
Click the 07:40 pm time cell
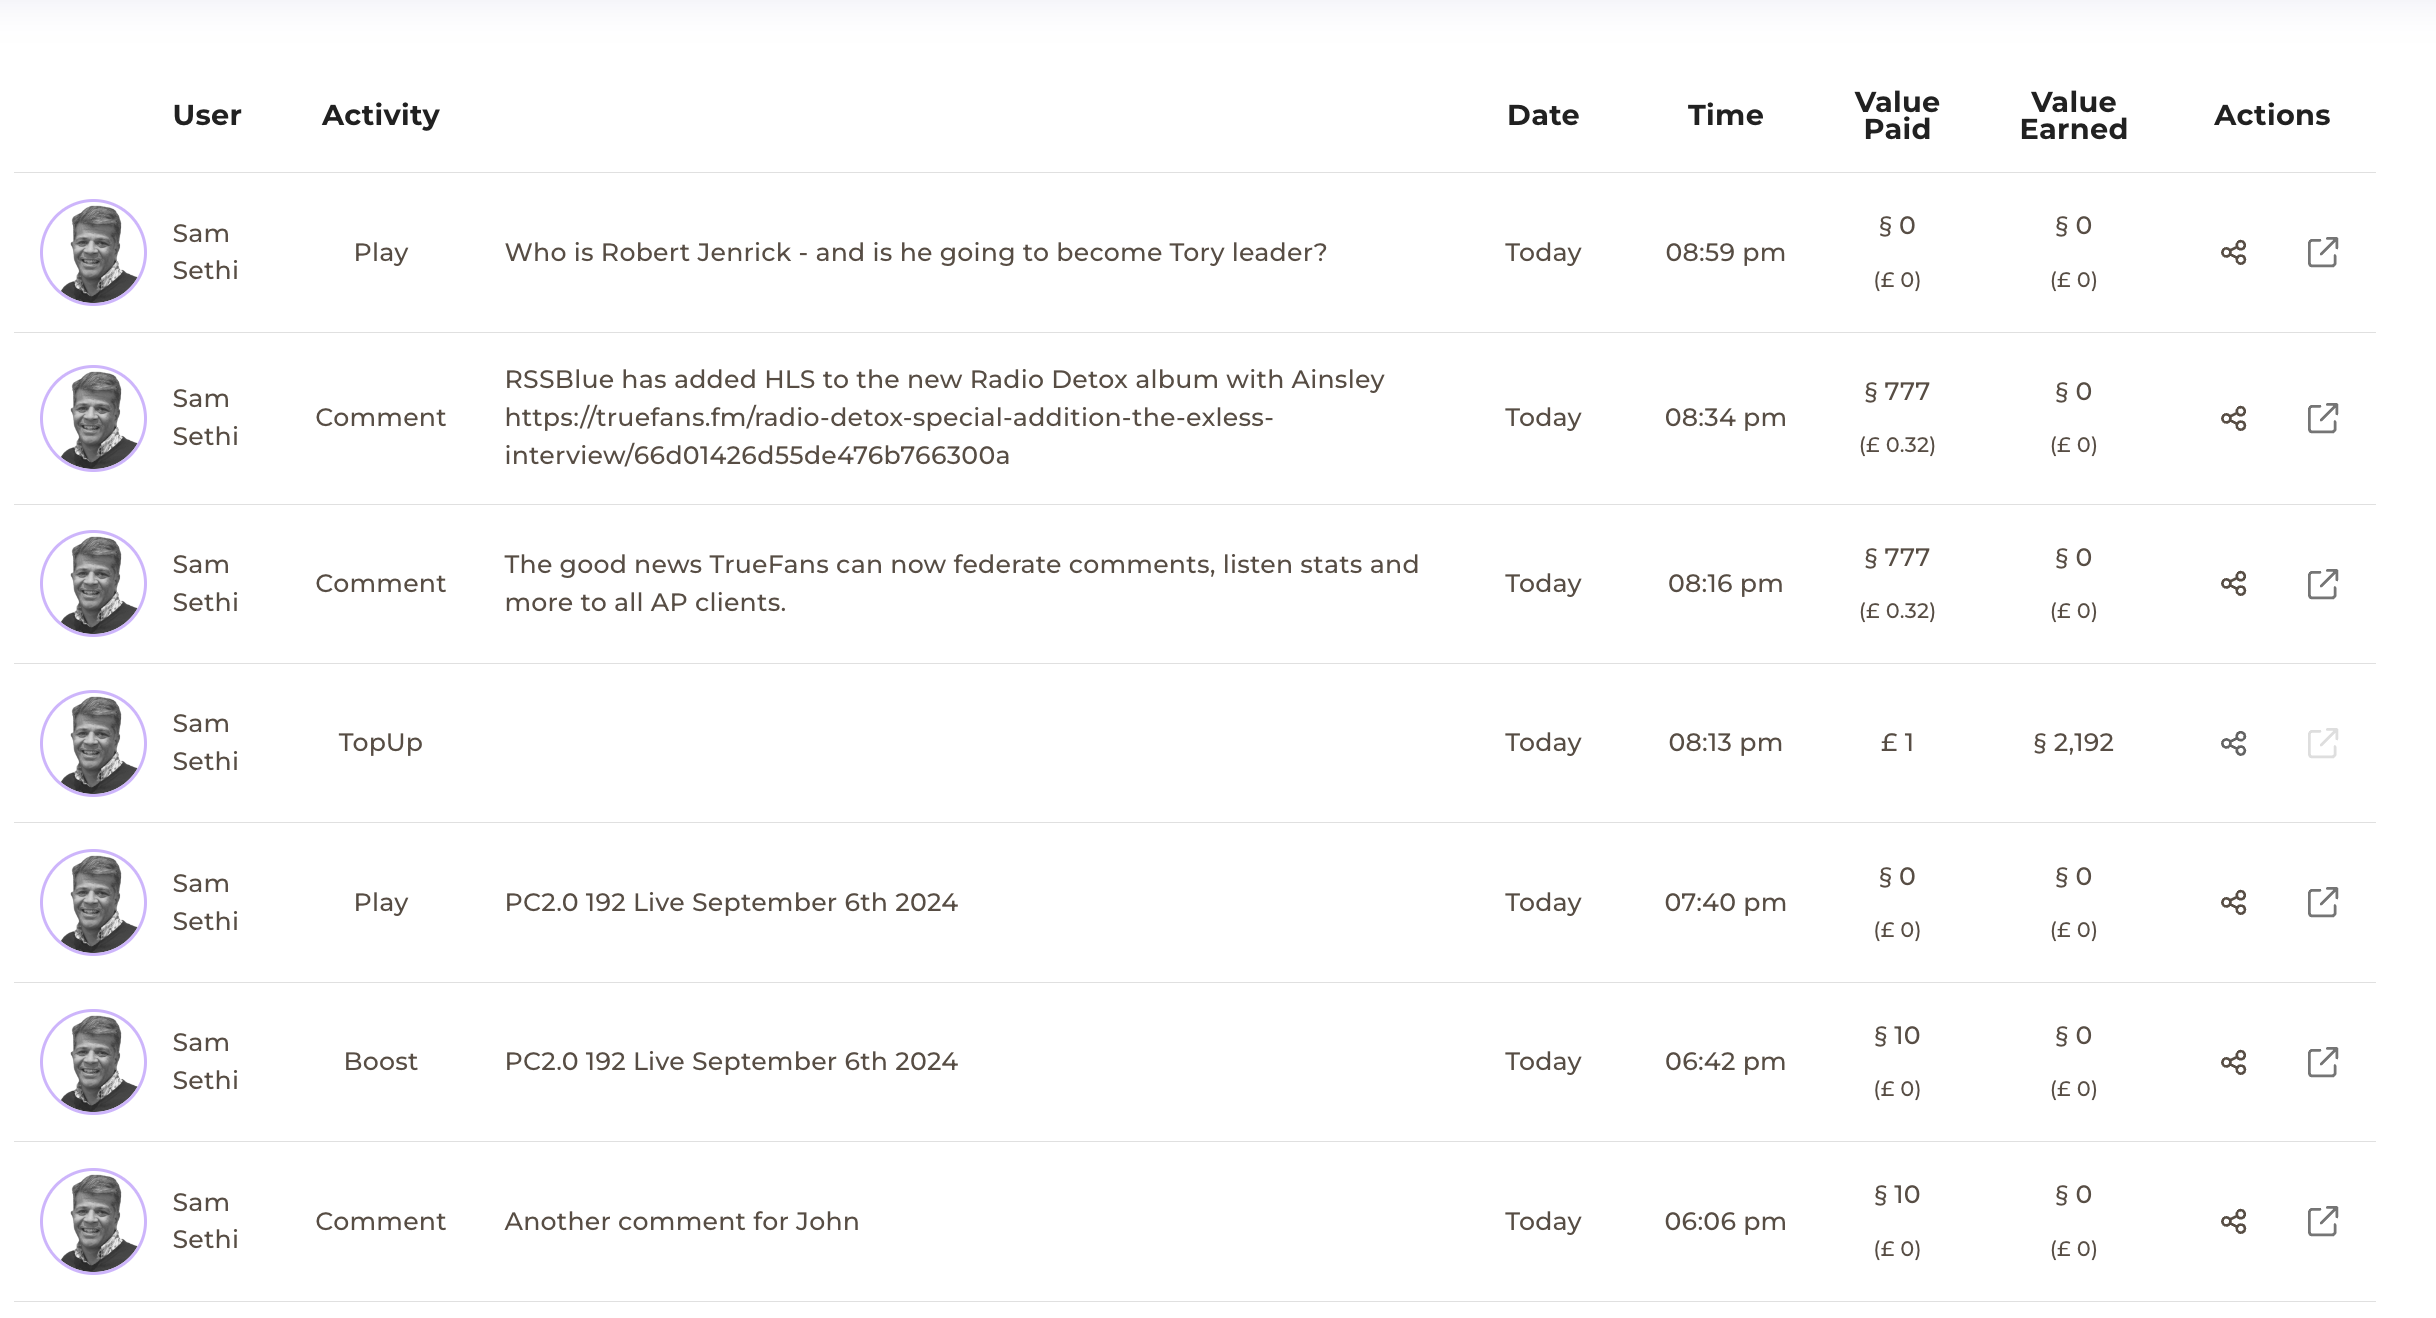[1725, 902]
